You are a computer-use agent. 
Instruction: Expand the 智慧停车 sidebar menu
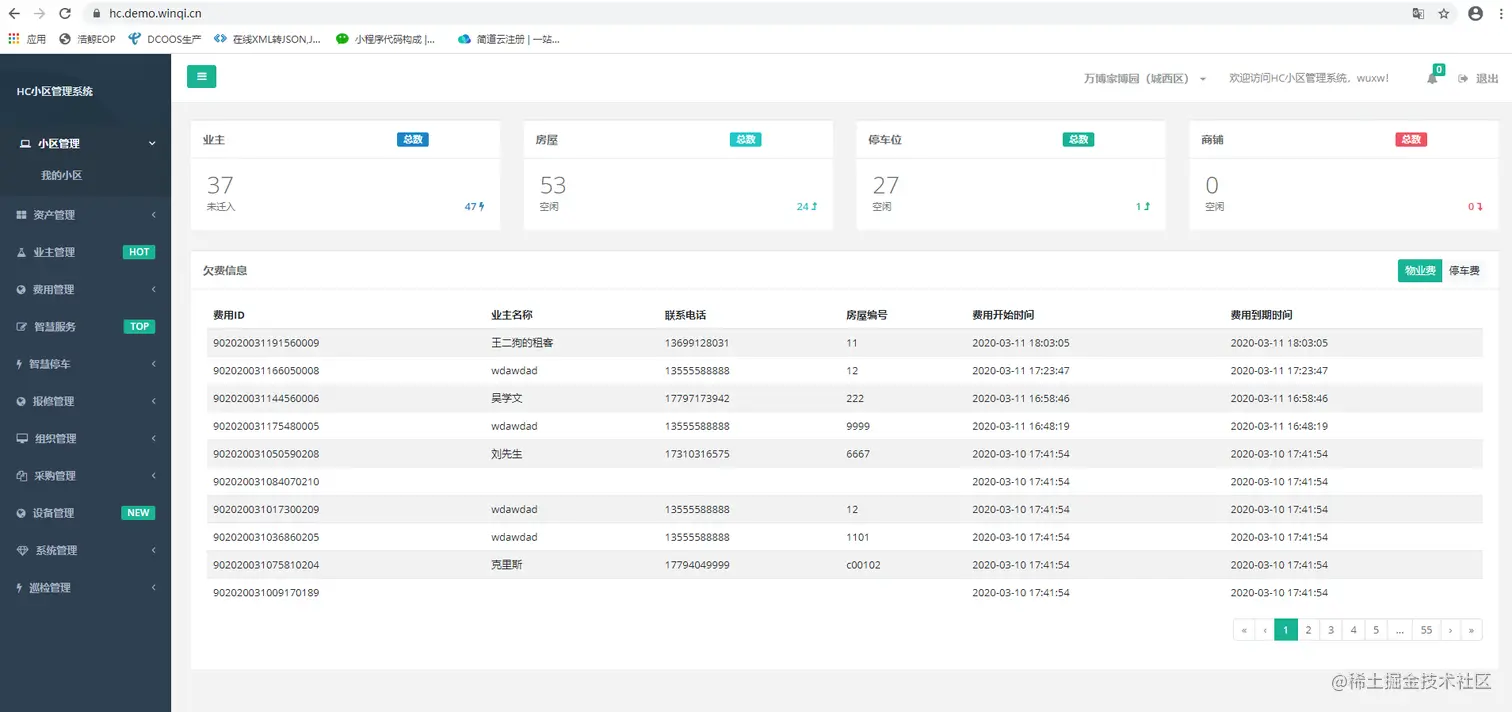tap(85, 364)
